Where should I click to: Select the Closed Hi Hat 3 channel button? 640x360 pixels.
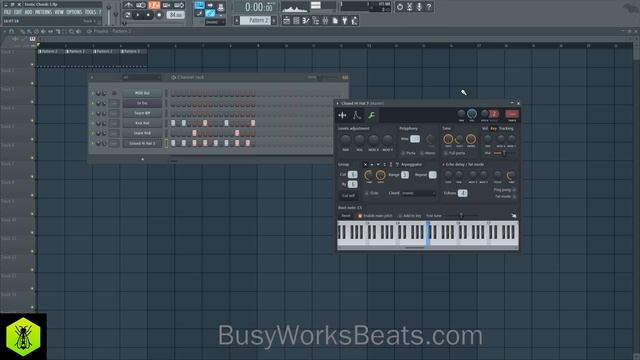[x=142, y=143]
